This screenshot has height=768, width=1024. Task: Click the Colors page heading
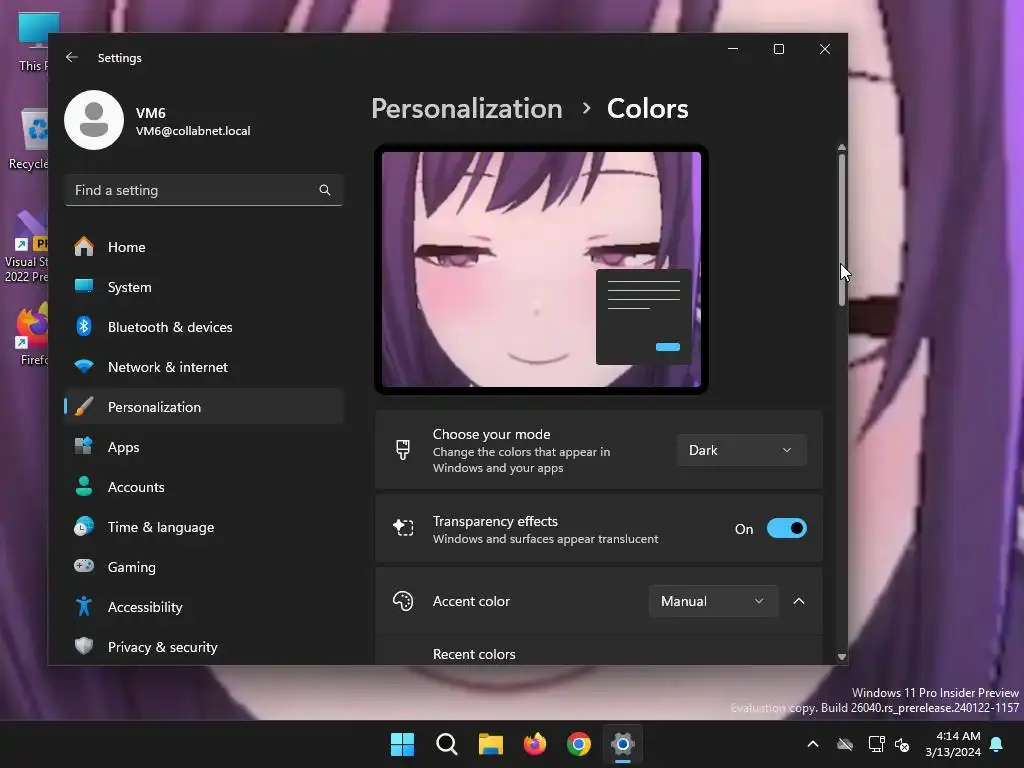click(647, 108)
